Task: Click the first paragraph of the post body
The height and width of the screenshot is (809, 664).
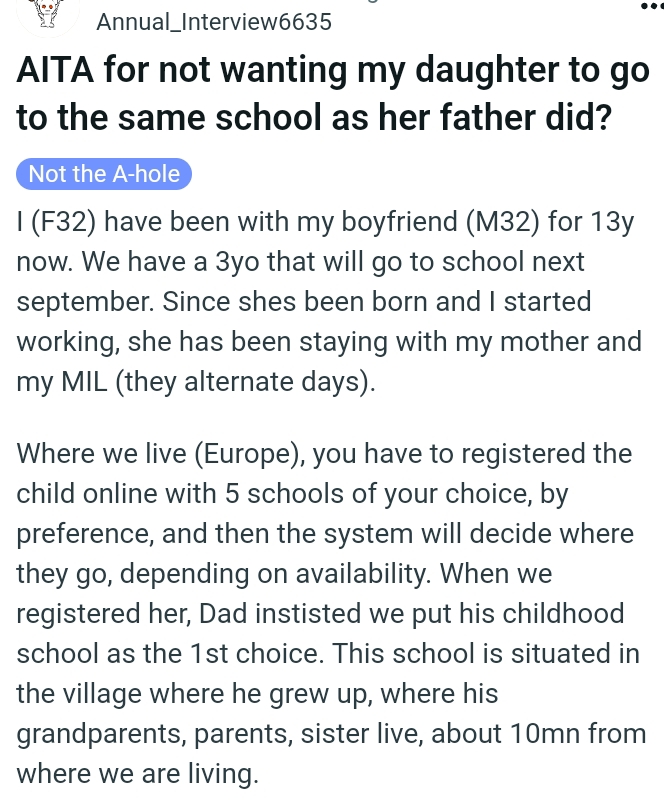Action: [329, 301]
